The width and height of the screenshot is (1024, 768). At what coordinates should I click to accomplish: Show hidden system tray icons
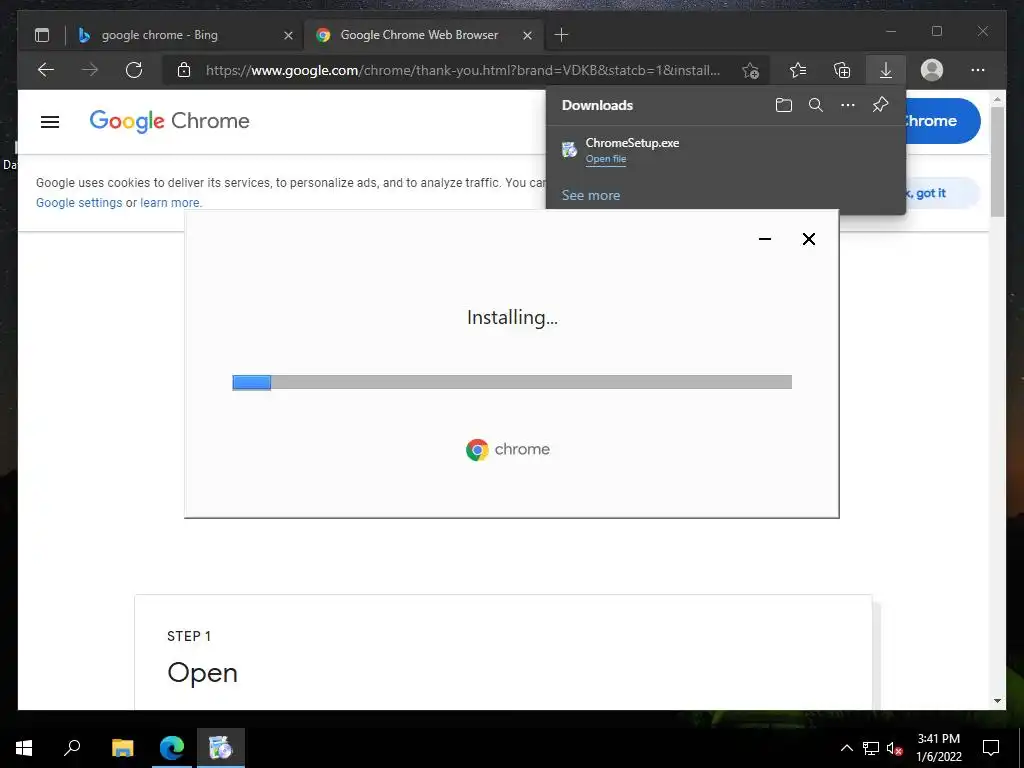click(846, 748)
